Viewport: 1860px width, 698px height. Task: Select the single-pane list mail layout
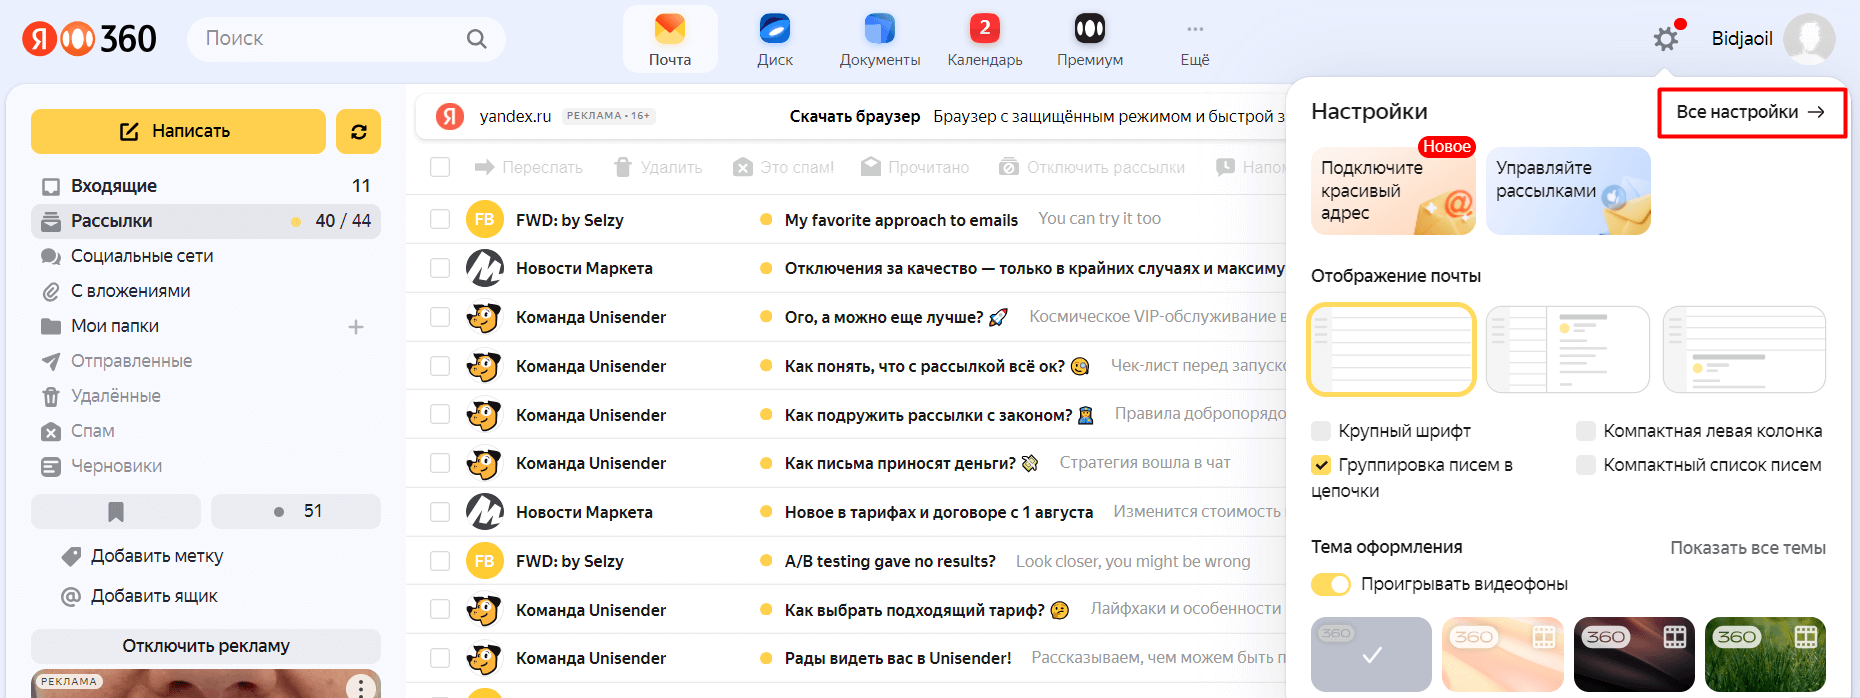coord(1391,350)
